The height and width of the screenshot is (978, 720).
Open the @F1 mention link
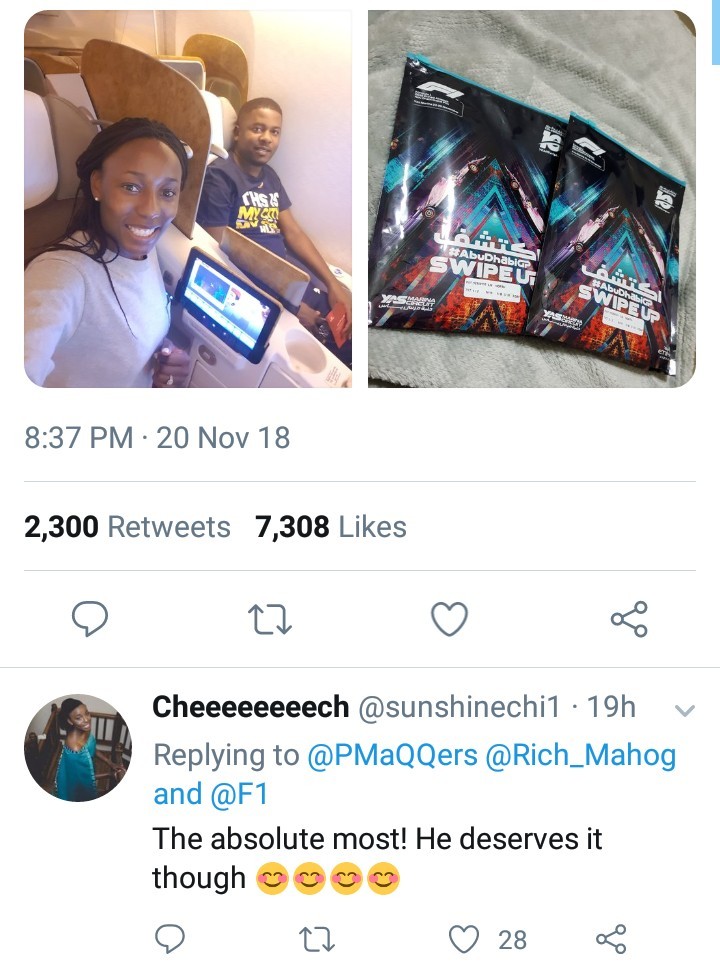(240, 794)
